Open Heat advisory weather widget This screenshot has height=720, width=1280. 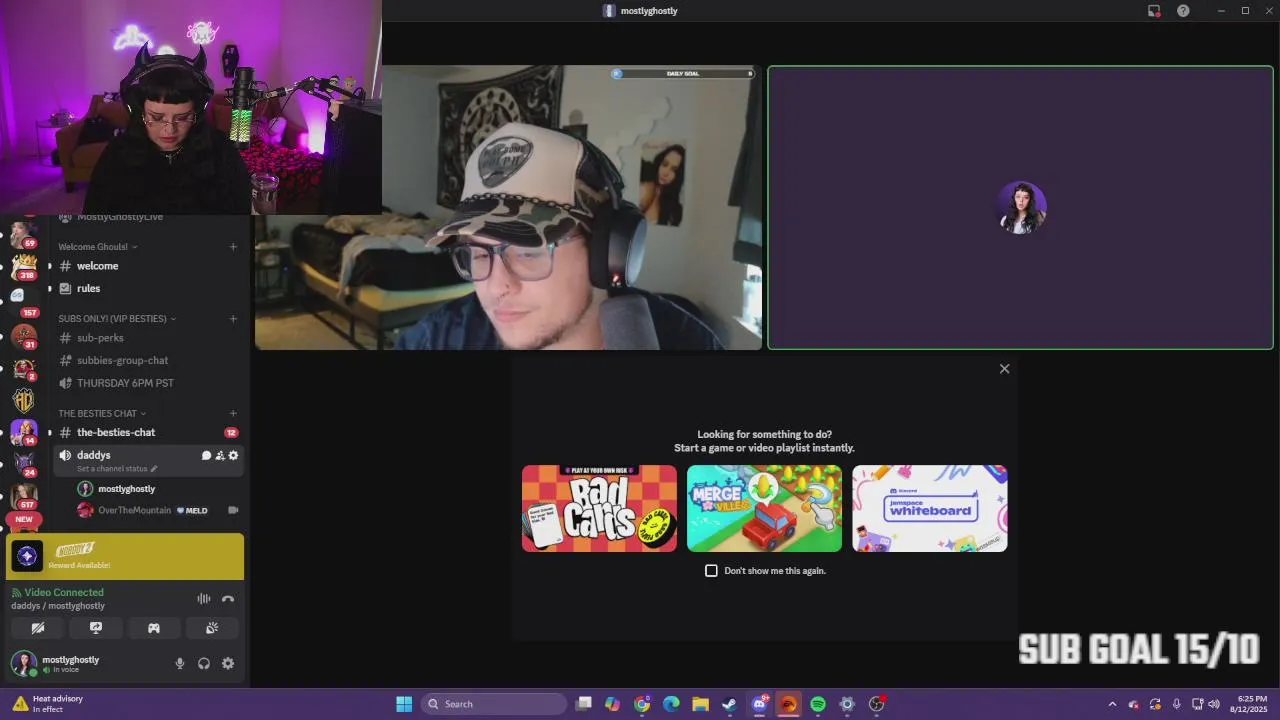50,704
